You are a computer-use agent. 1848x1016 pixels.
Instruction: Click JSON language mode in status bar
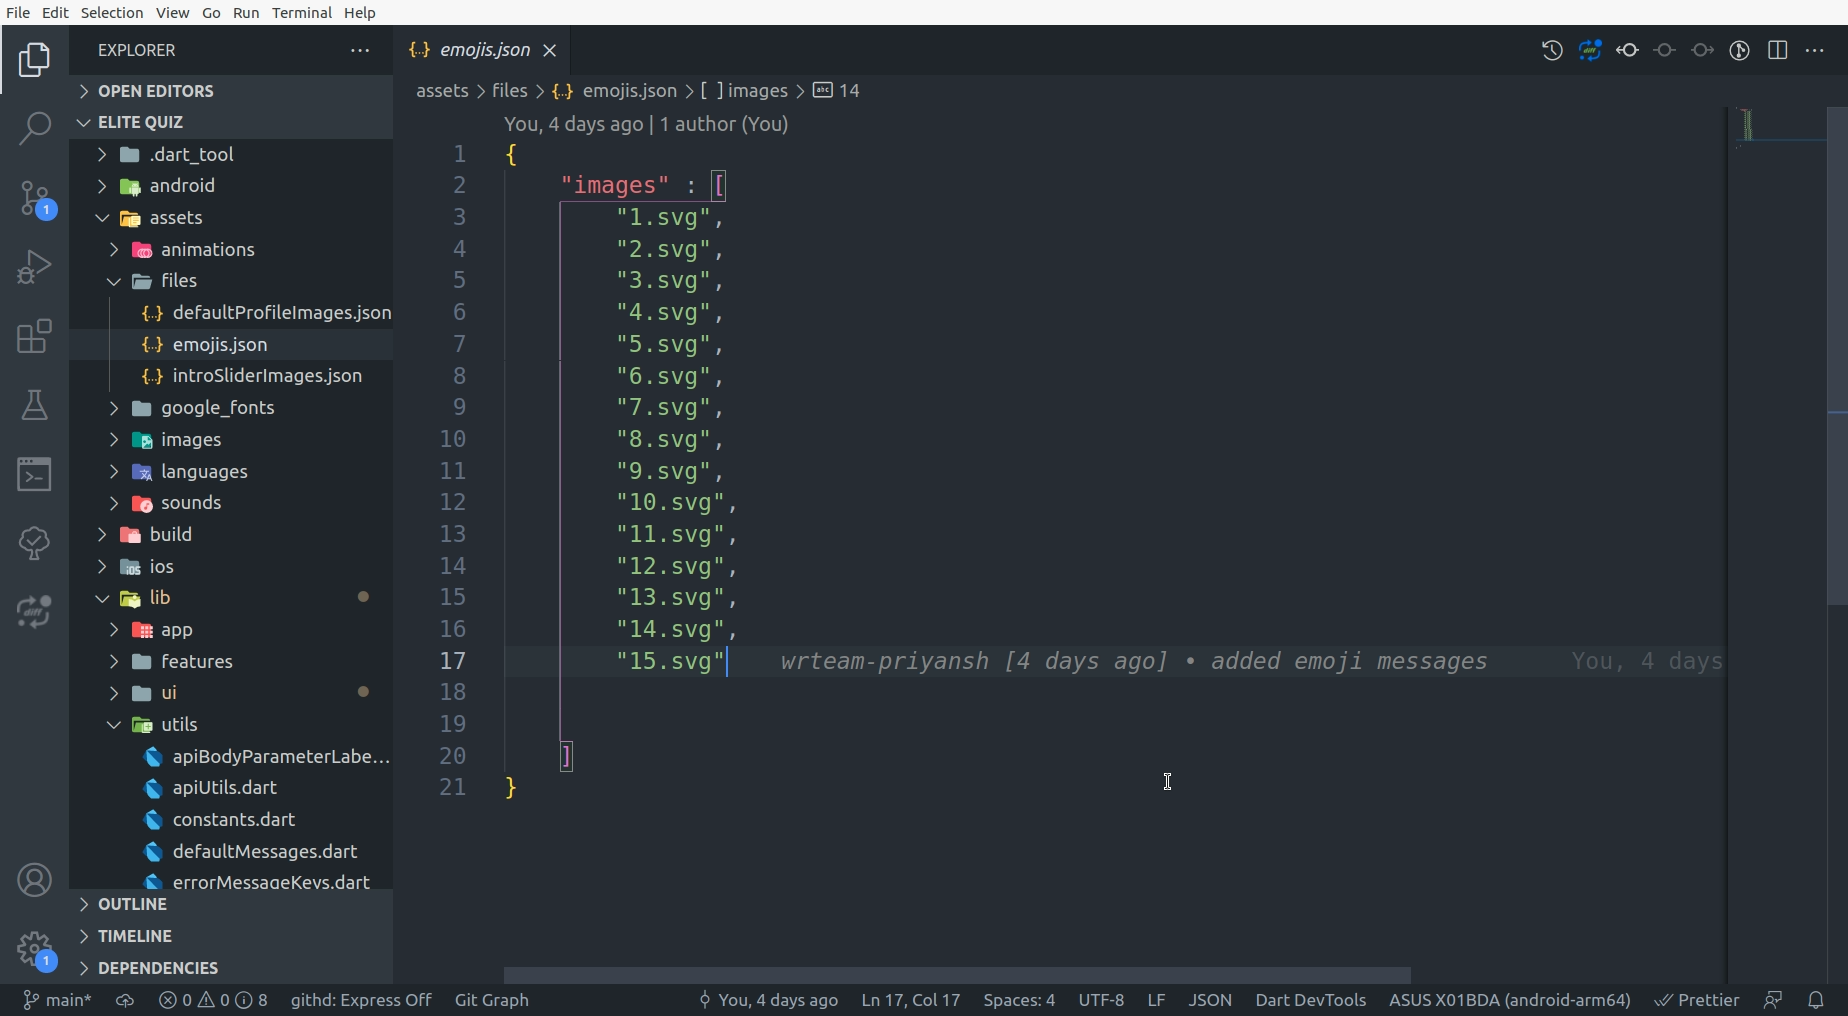coord(1209,1000)
